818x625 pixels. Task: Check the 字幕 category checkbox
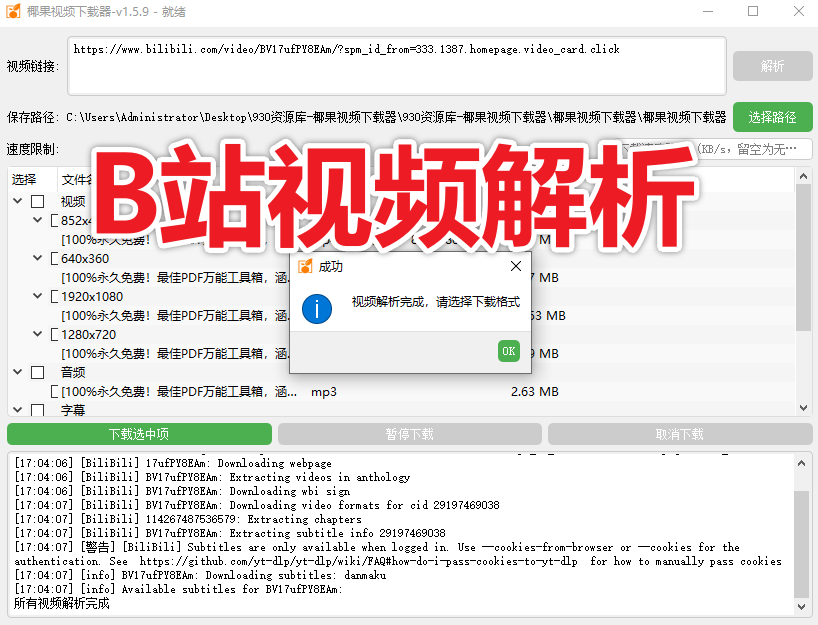38,410
